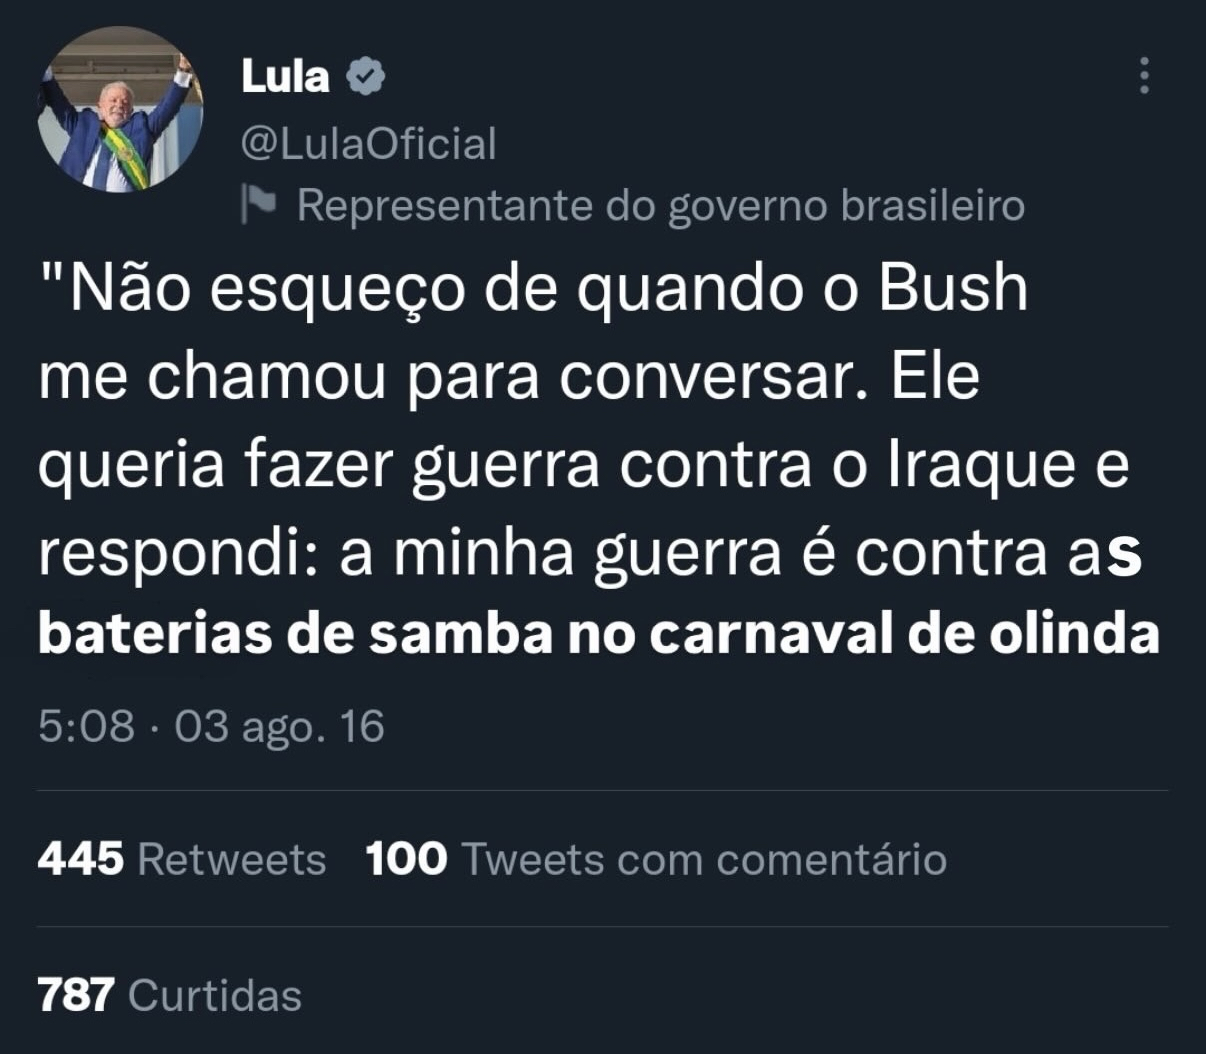Click the tweet line mentioning "Bush"
The height and width of the screenshot is (1054, 1206).
(533, 289)
